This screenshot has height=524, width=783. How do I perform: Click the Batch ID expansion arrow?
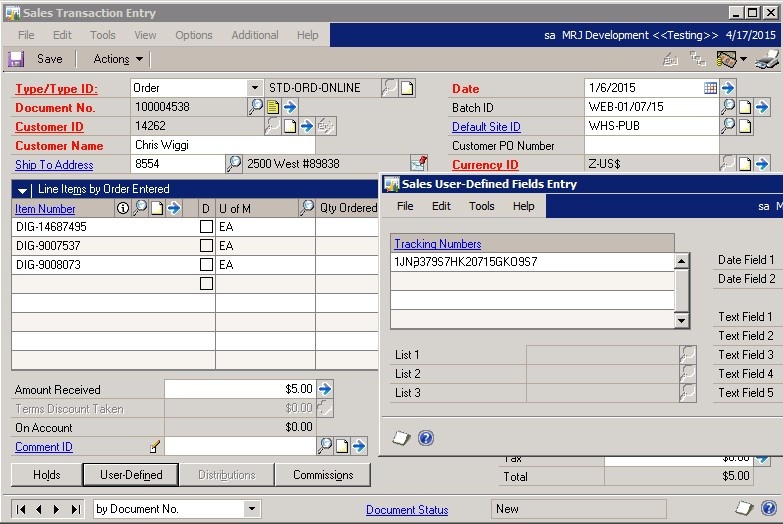[762, 107]
